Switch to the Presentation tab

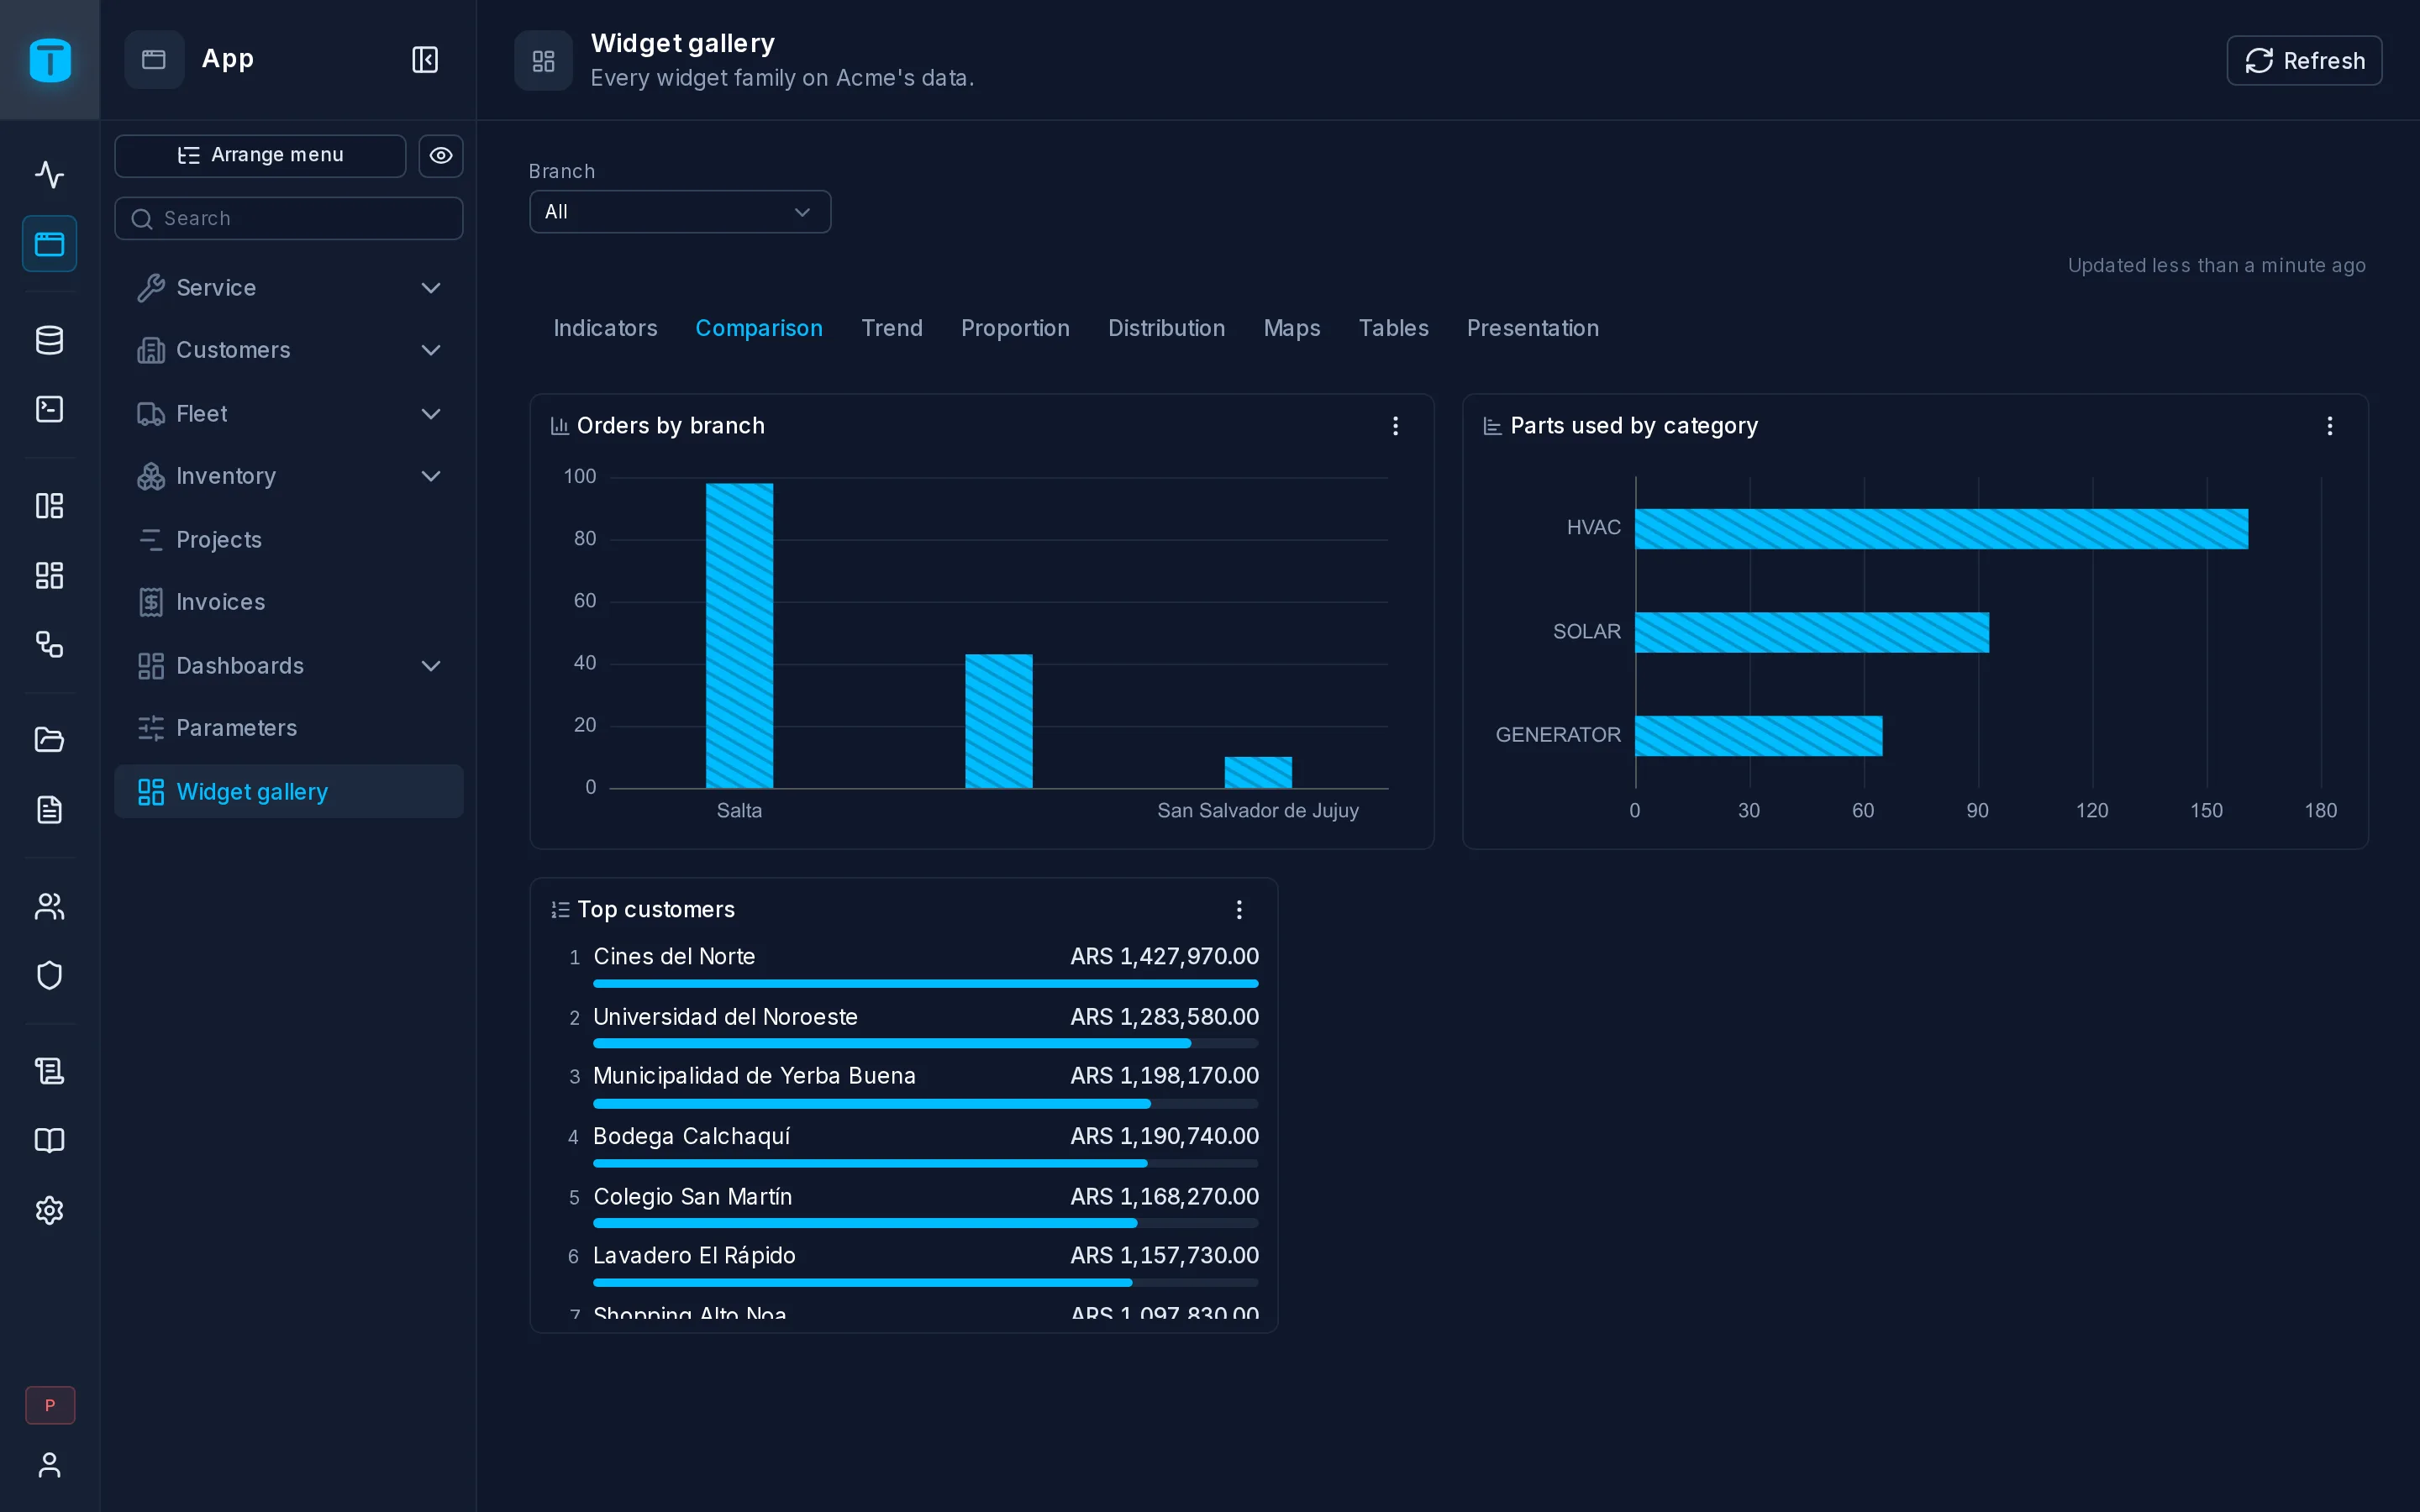[x=1532, y=328]
